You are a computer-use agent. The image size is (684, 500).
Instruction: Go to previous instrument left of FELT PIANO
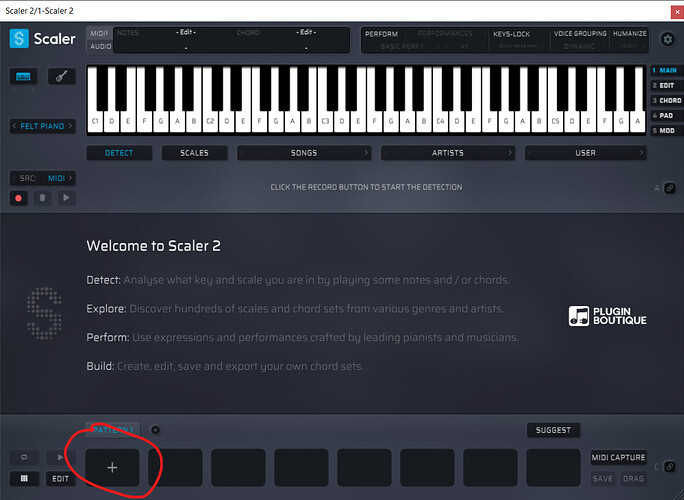click(x=14, y=126)
